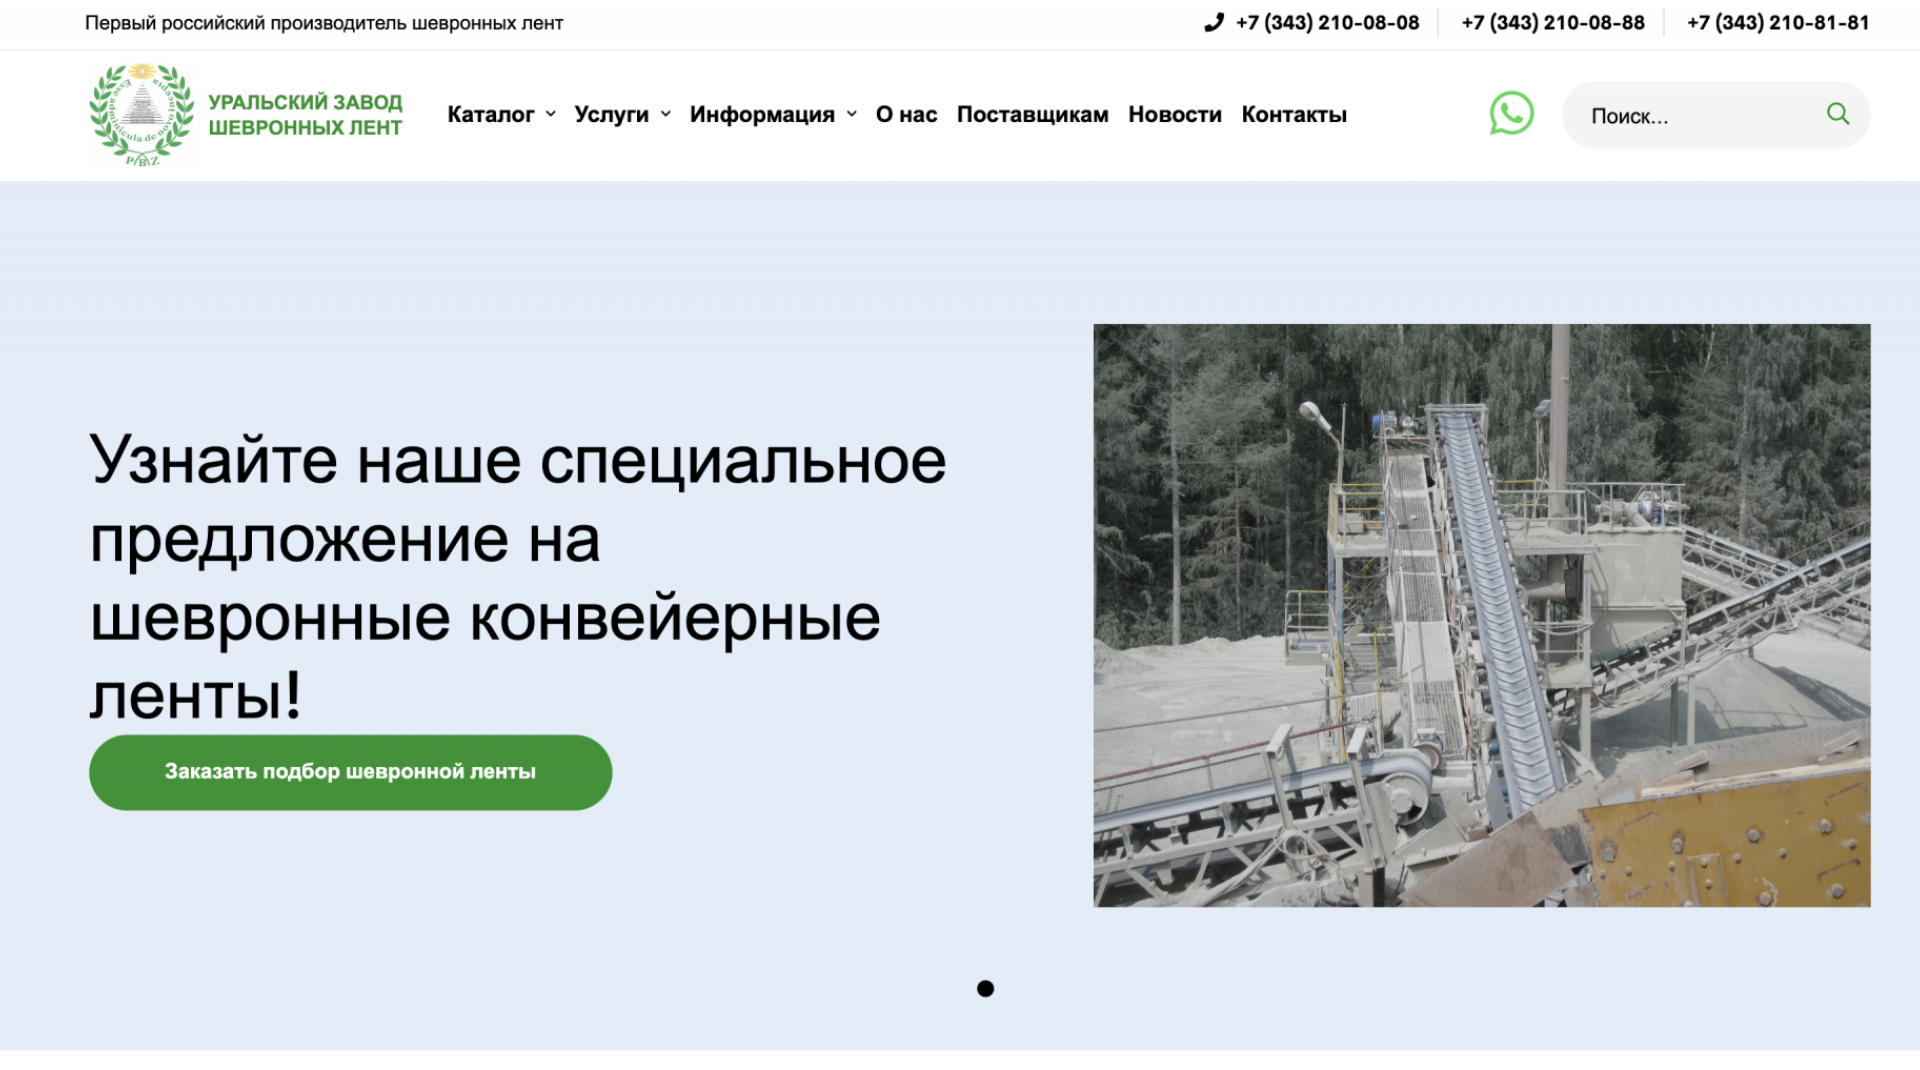Click the tagline Первый российский производитель шевронных лент
This screenshot has height=1070, width=1920.
pos(324,21)
